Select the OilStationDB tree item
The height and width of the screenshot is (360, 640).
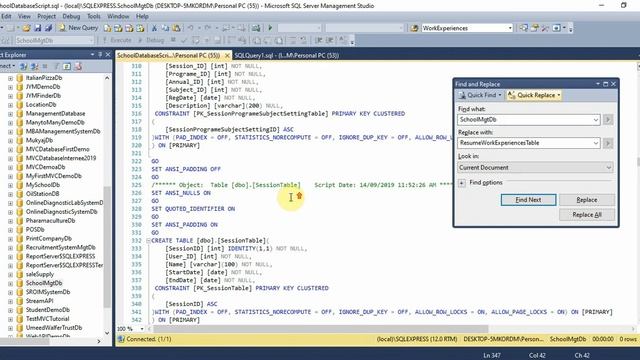pos(42,194)
